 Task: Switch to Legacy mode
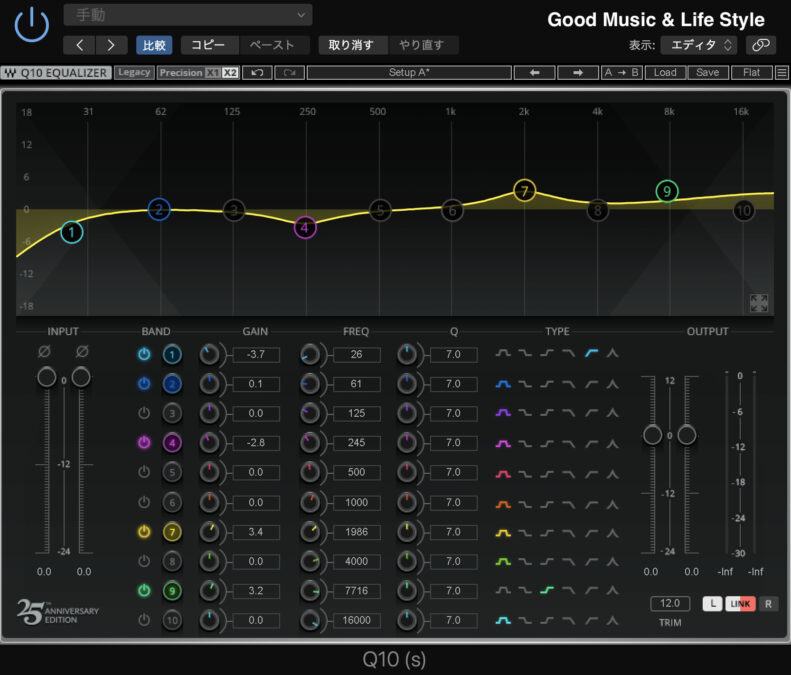(x=134, y=73)
